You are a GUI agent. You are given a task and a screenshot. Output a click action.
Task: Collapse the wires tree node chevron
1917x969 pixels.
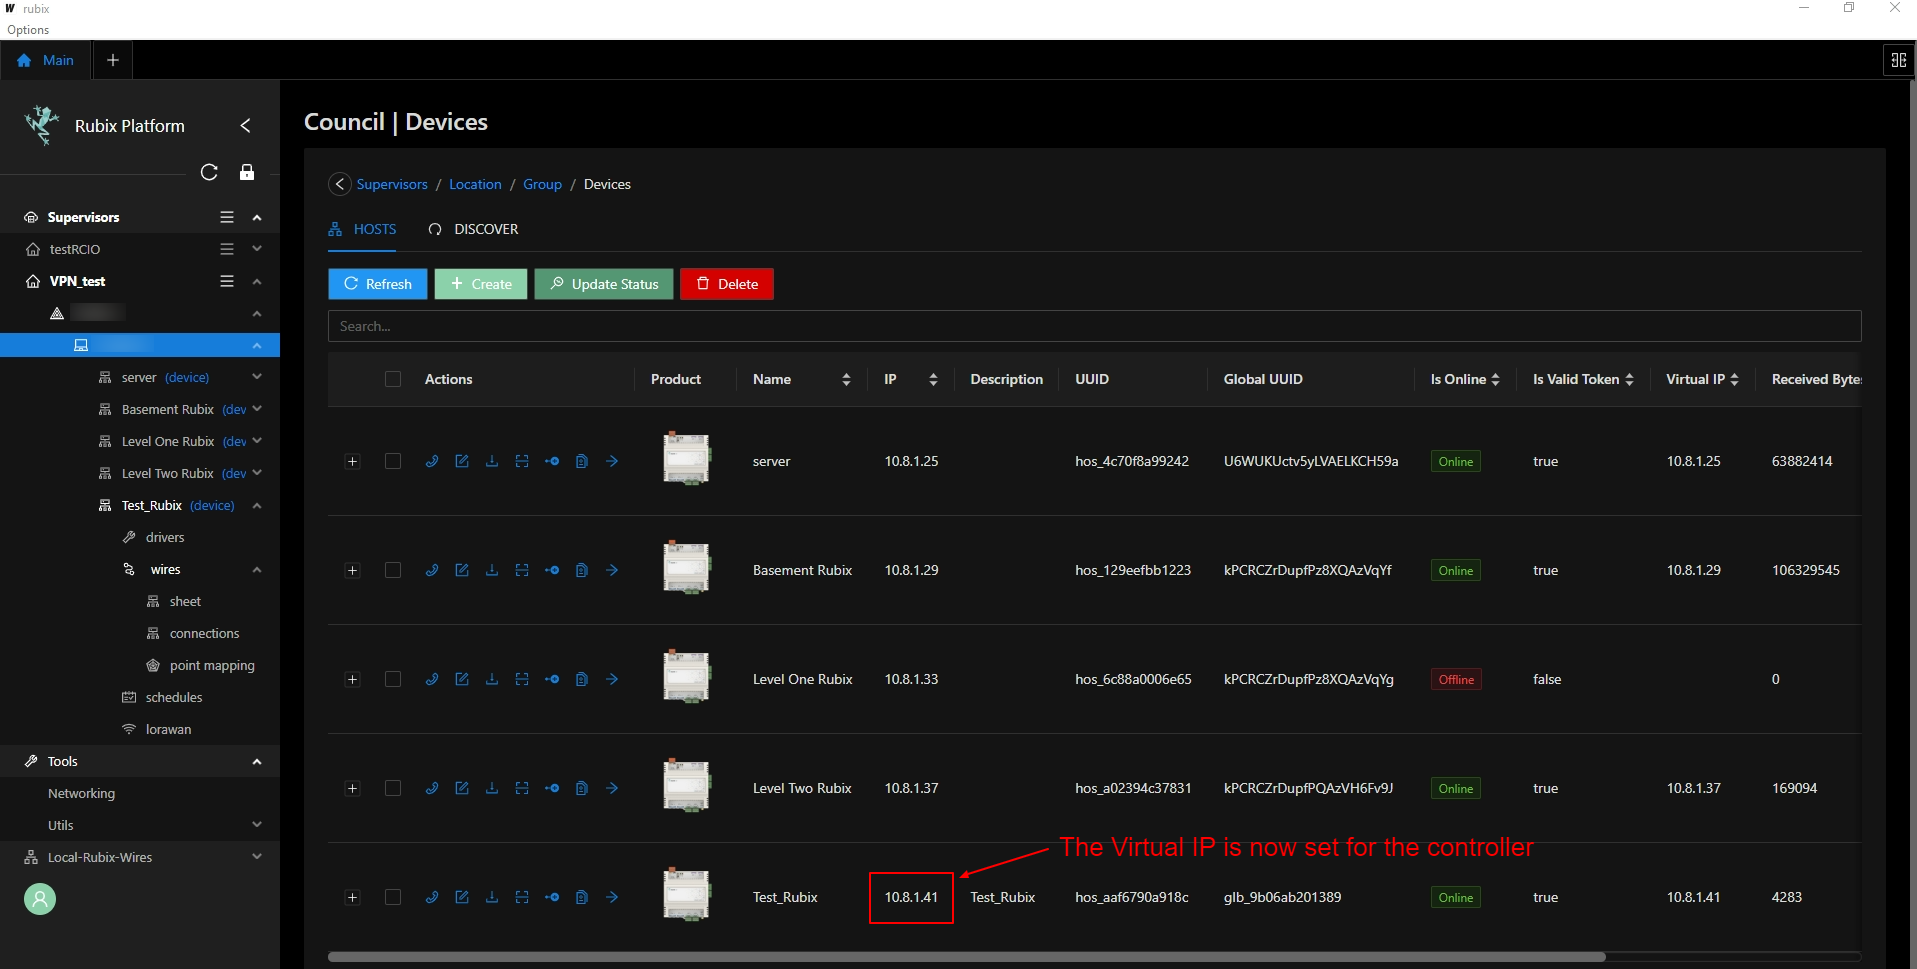257,569
